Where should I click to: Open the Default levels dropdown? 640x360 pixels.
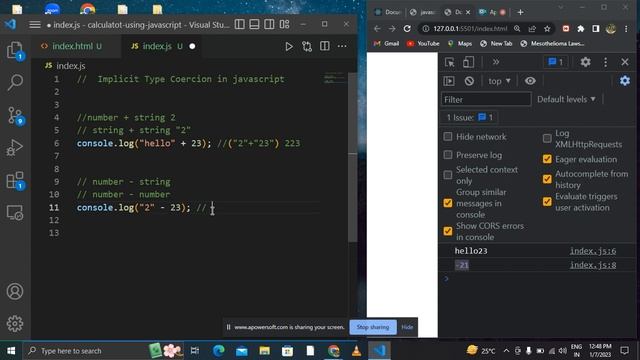[x=566, y=99]
